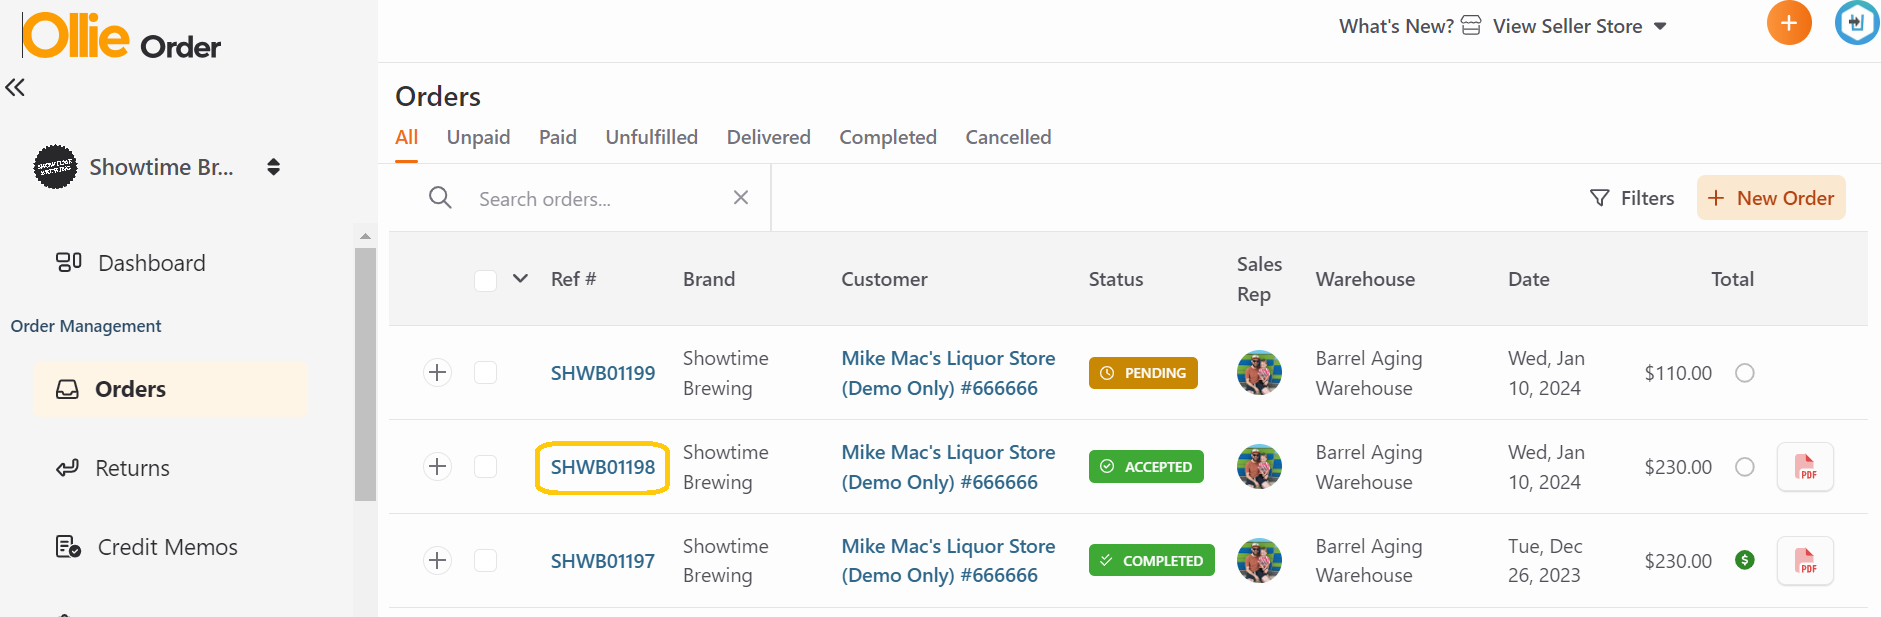Click the orange plus quick-add button

coord(1789,23)
